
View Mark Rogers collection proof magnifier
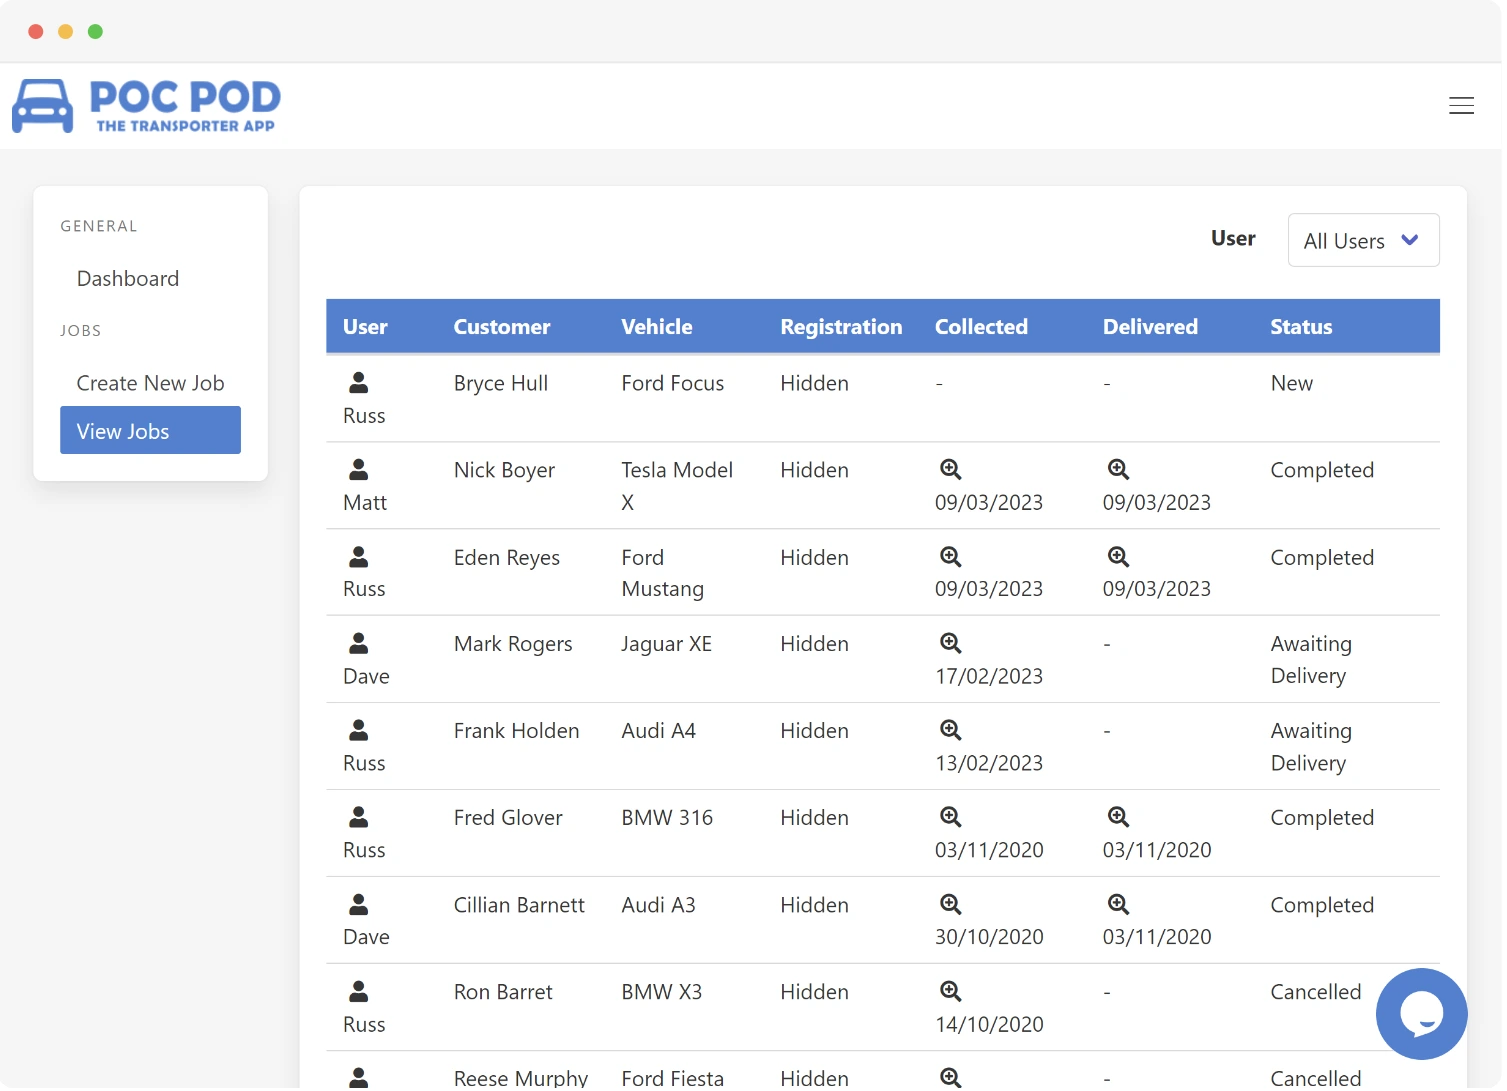pos(950,642)
